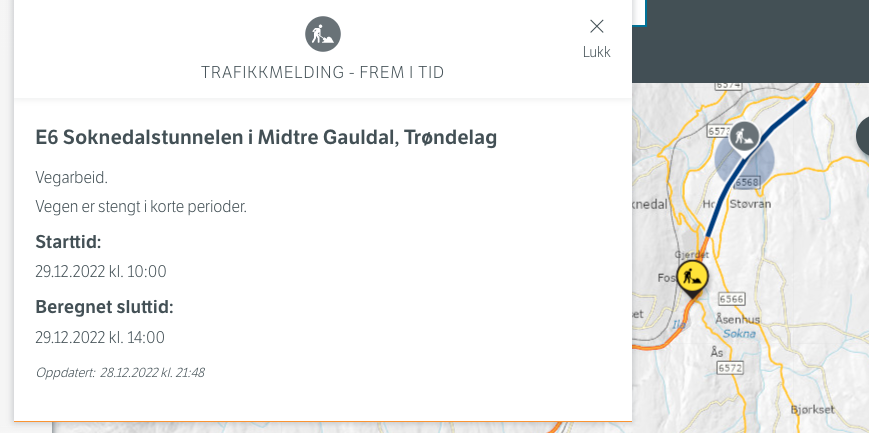Click the Bjørkset place label on map
This screenshot has height=433, width=869.
[810, 409]
